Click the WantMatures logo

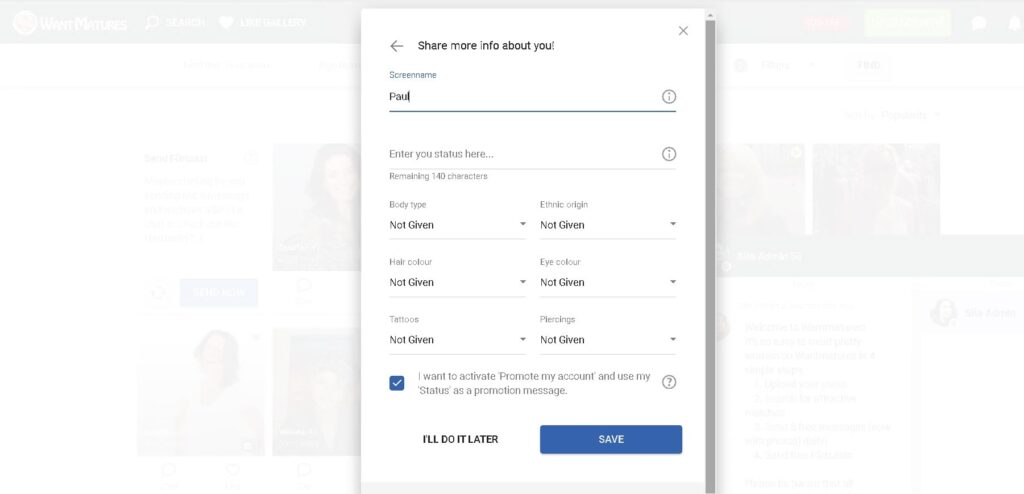tap(69, 23)
